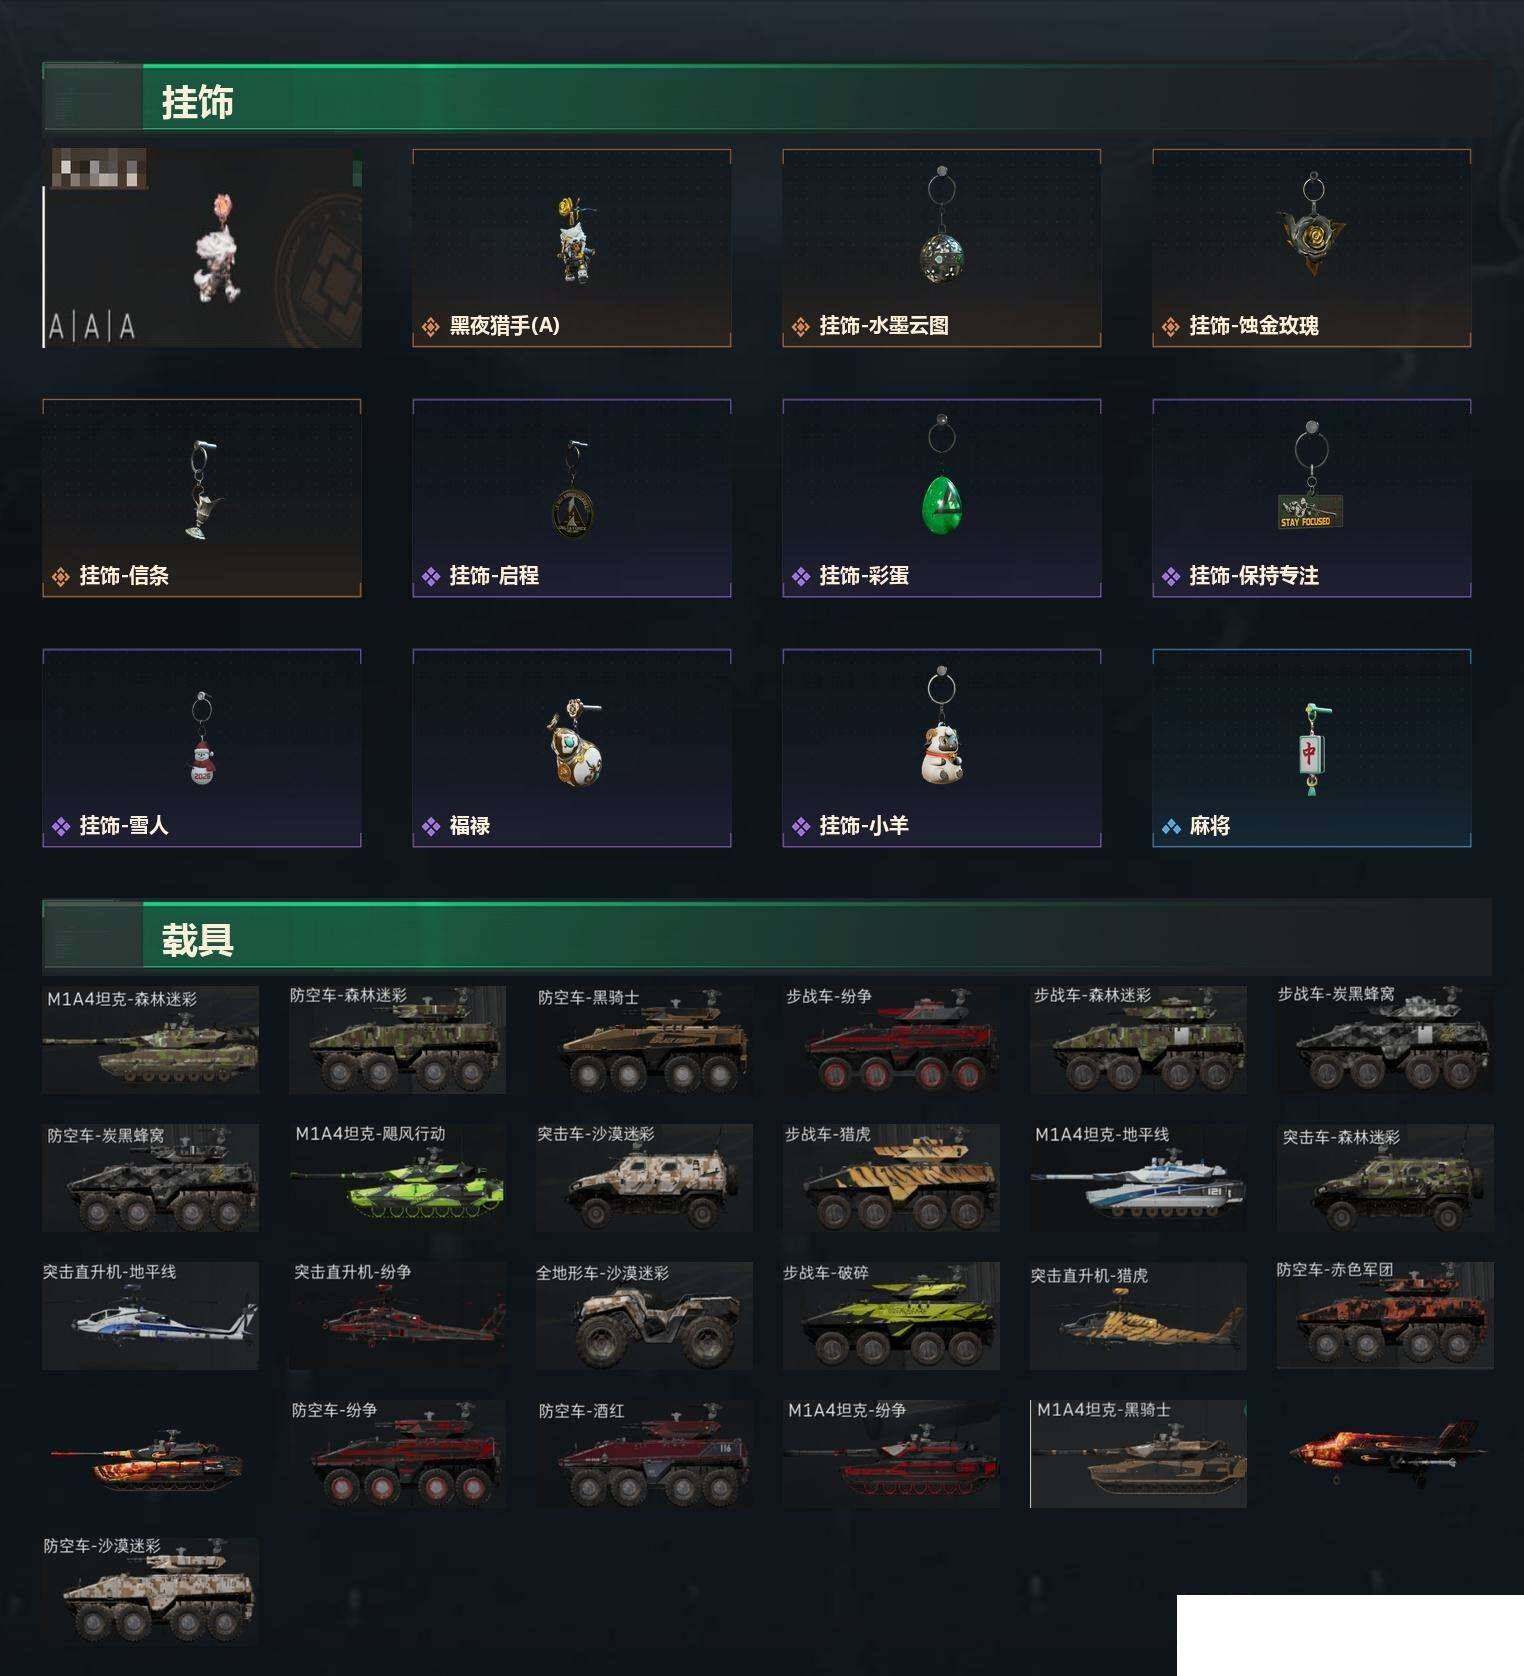
Task: Click the 挂饰-启程 medallion charm
Action: pyautogui.click(x=571, y=498)
